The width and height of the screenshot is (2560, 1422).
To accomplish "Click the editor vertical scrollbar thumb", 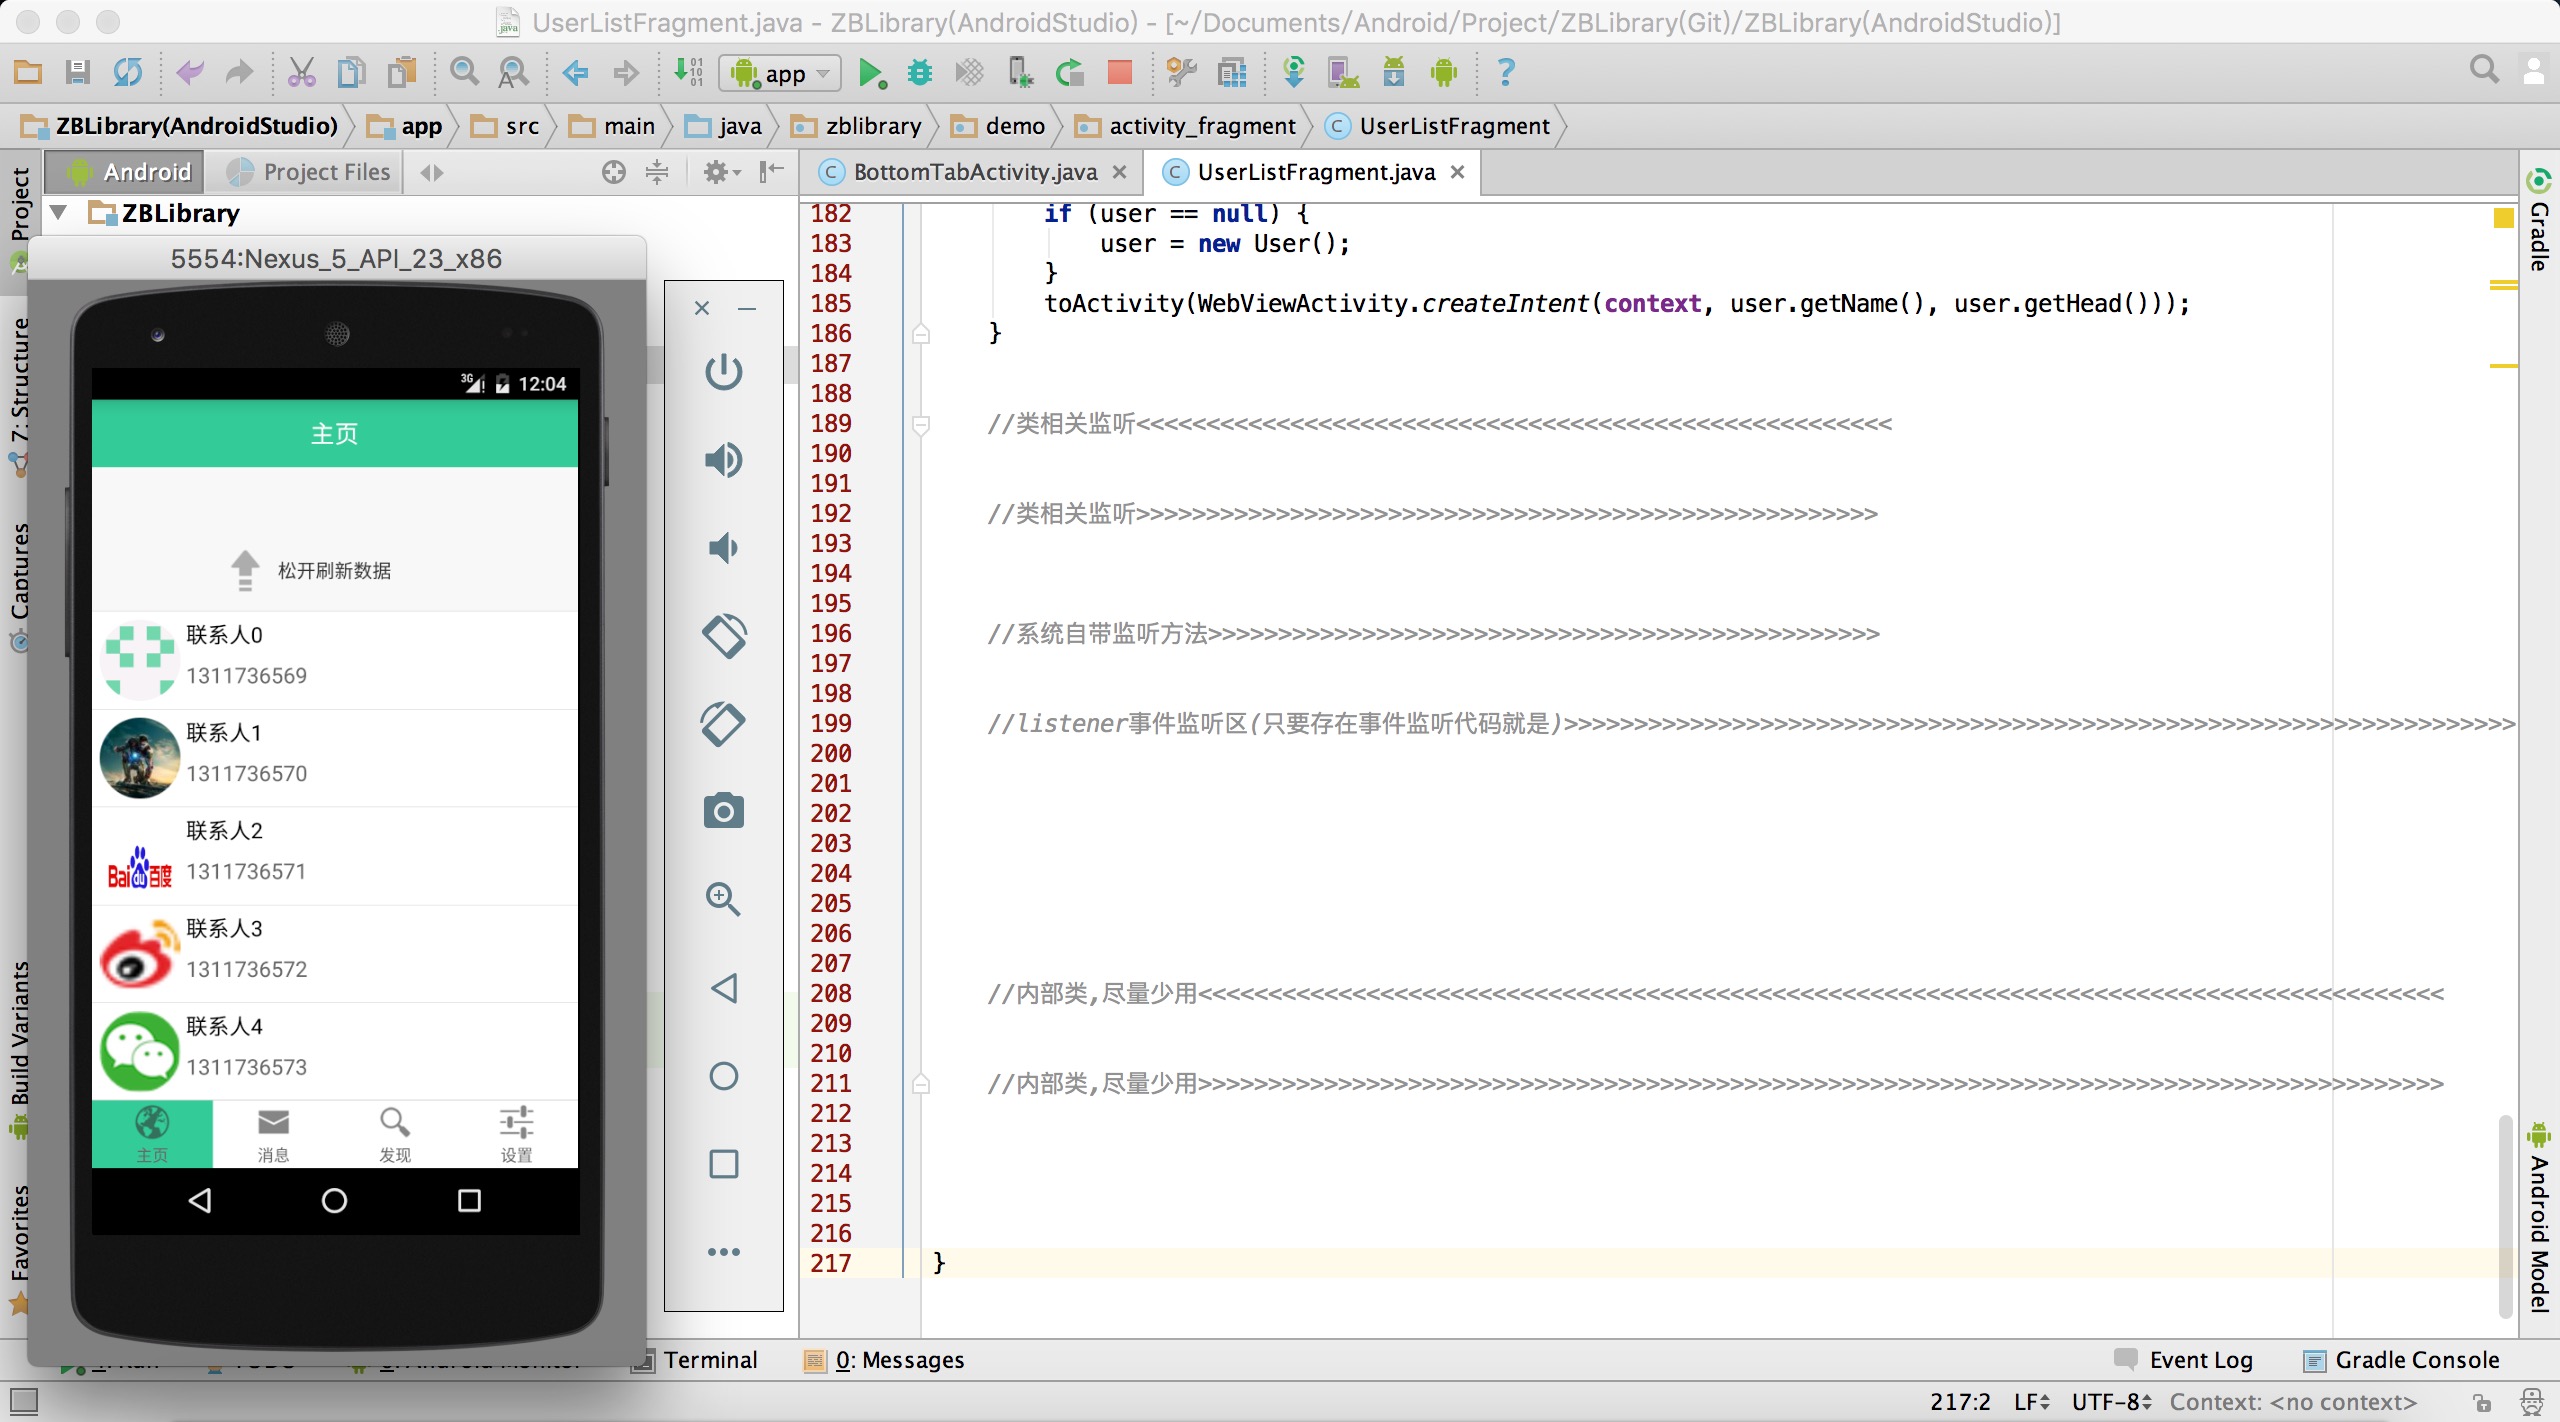I will (x=2505, y=1215).
